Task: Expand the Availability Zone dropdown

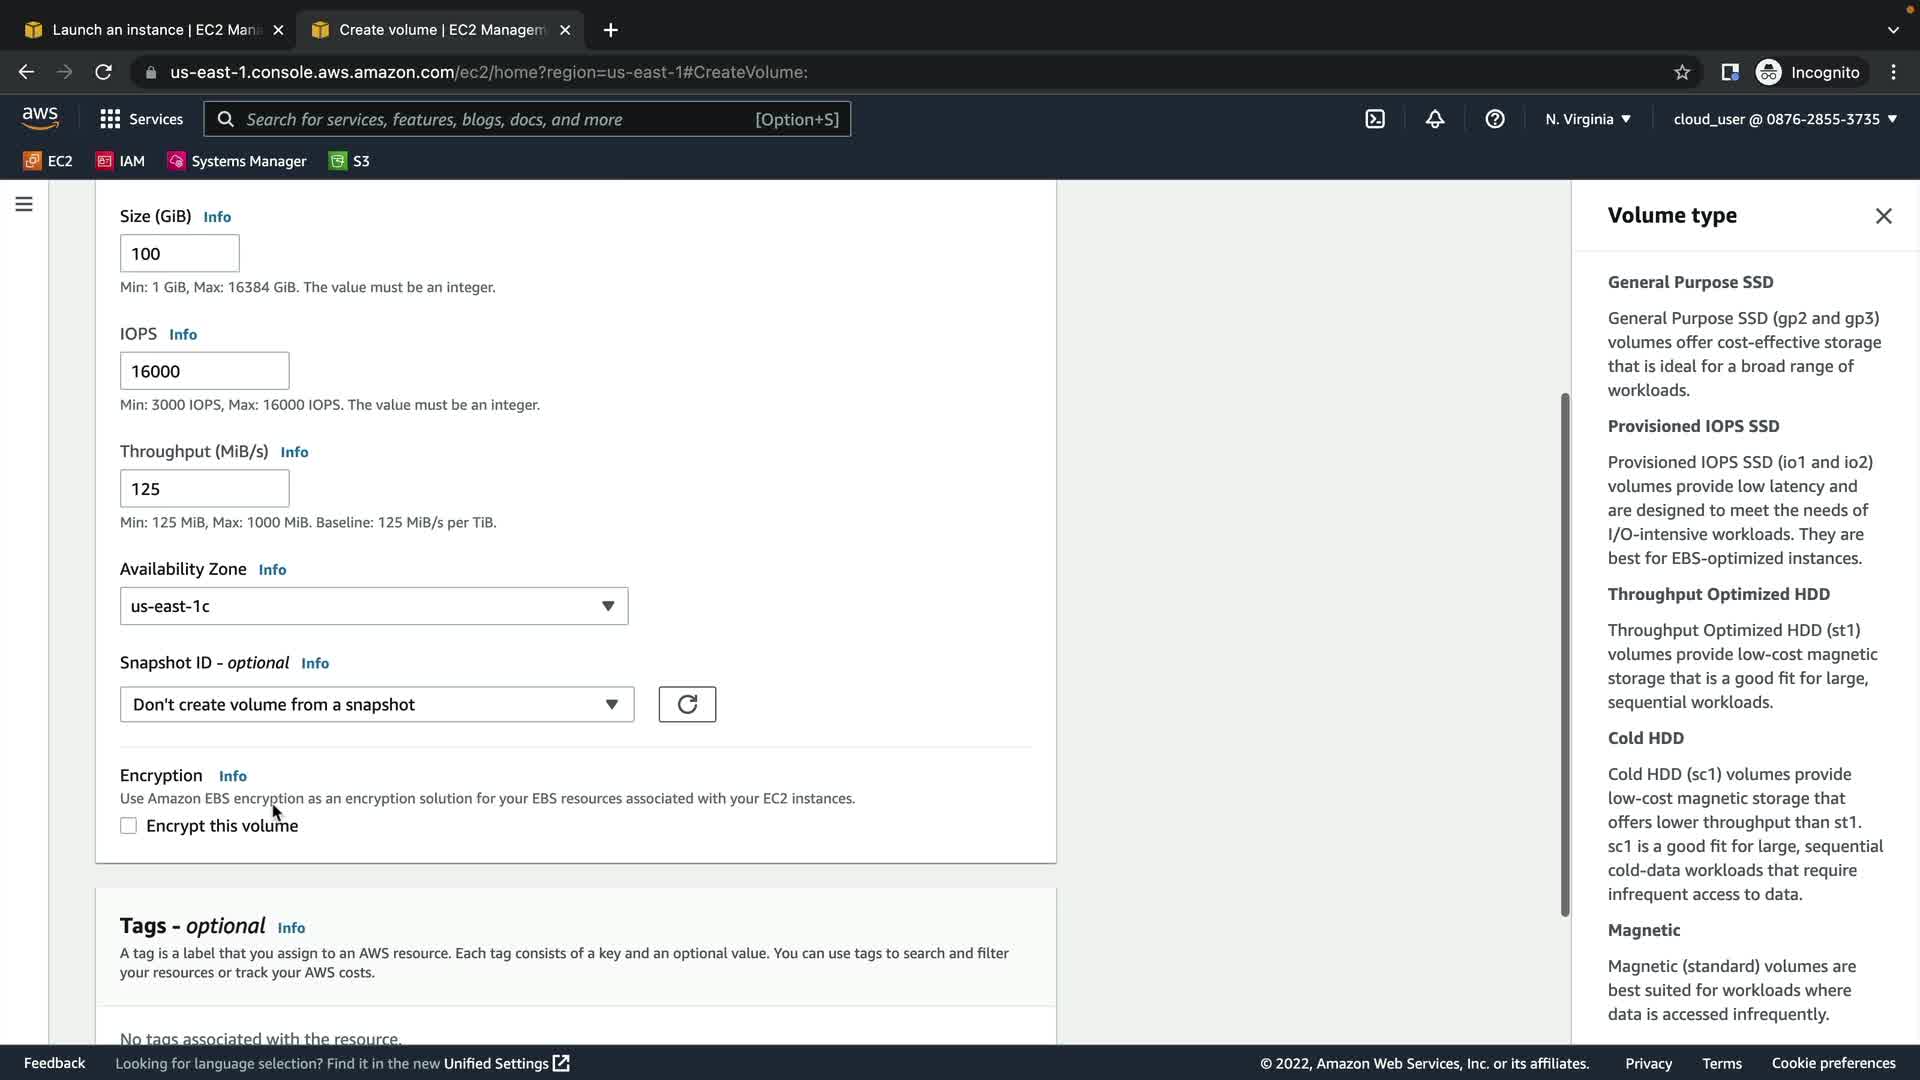Action: click(374, 606)
